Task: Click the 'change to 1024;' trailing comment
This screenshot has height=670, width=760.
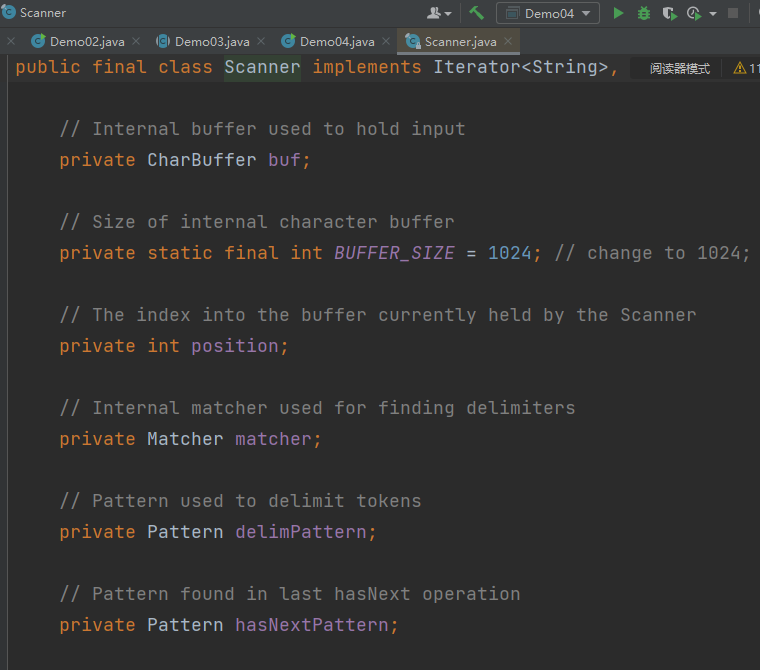Action: (x=652, y=253)
